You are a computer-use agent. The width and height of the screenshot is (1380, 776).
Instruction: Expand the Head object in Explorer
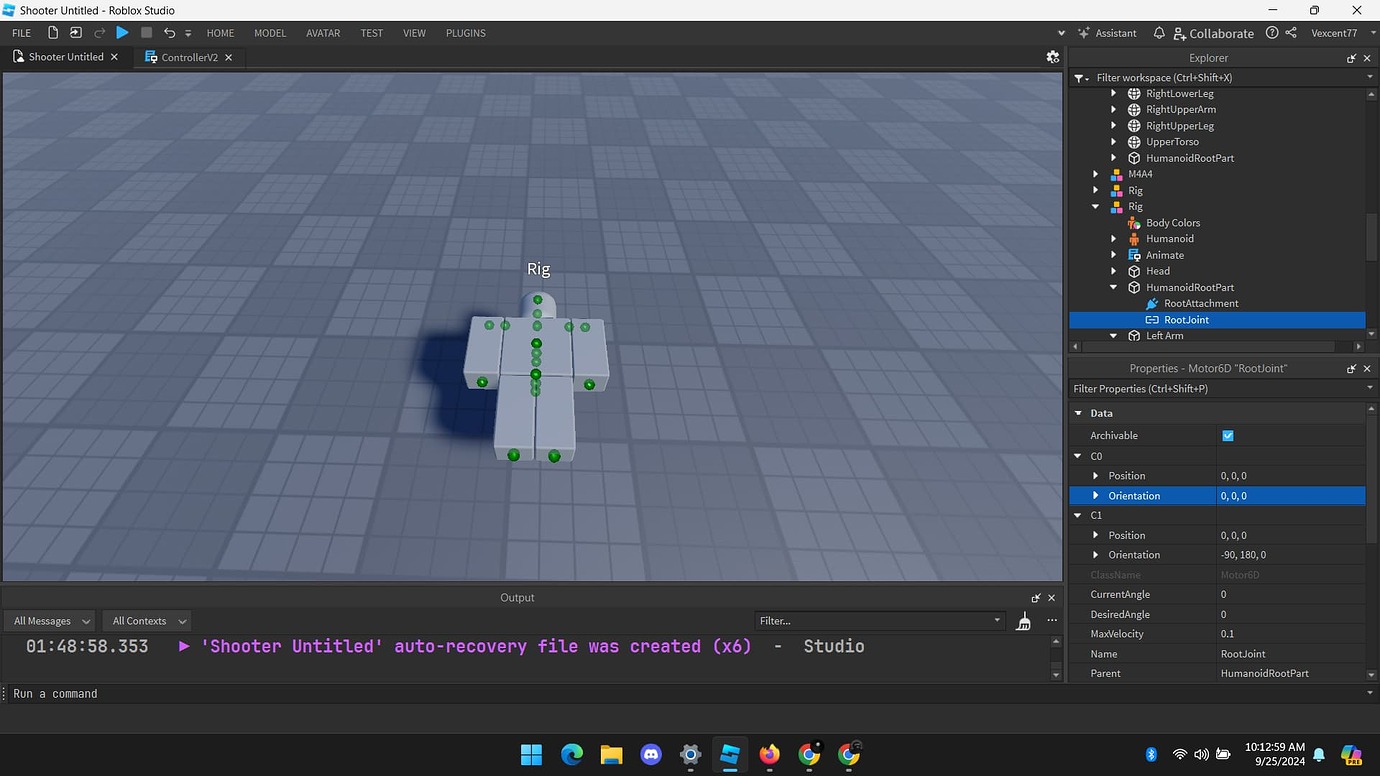1114,270
